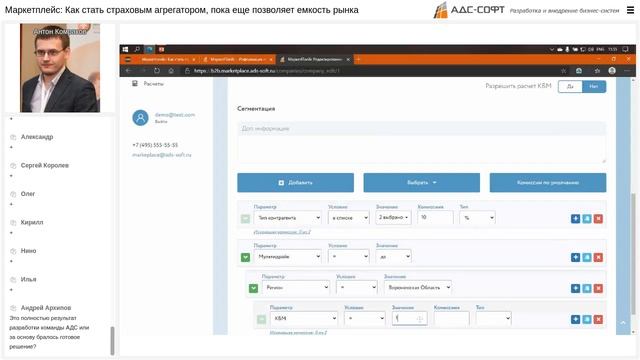Copy the Мультидрайв row
The height and width of the screenshot is (360, 640).
pos(587,258)
